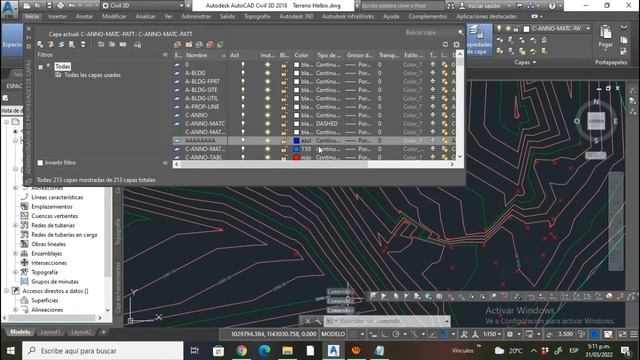Toggle lock icon for layer A-BLDG-UTIL

284,98
